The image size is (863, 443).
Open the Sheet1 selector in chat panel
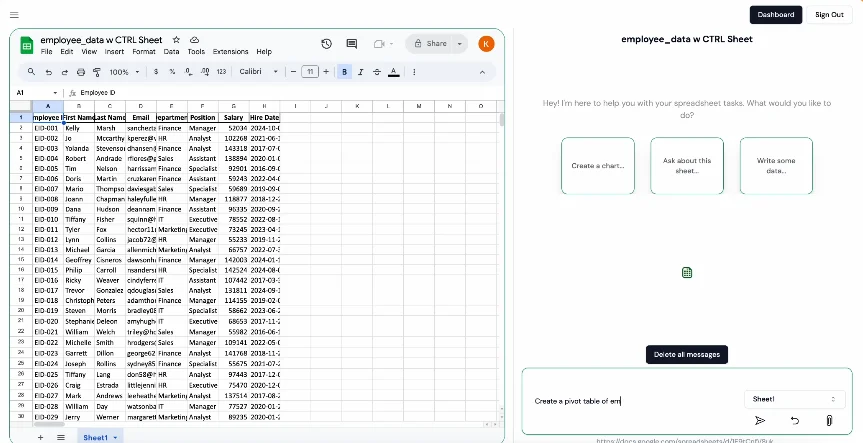(794, 399)
